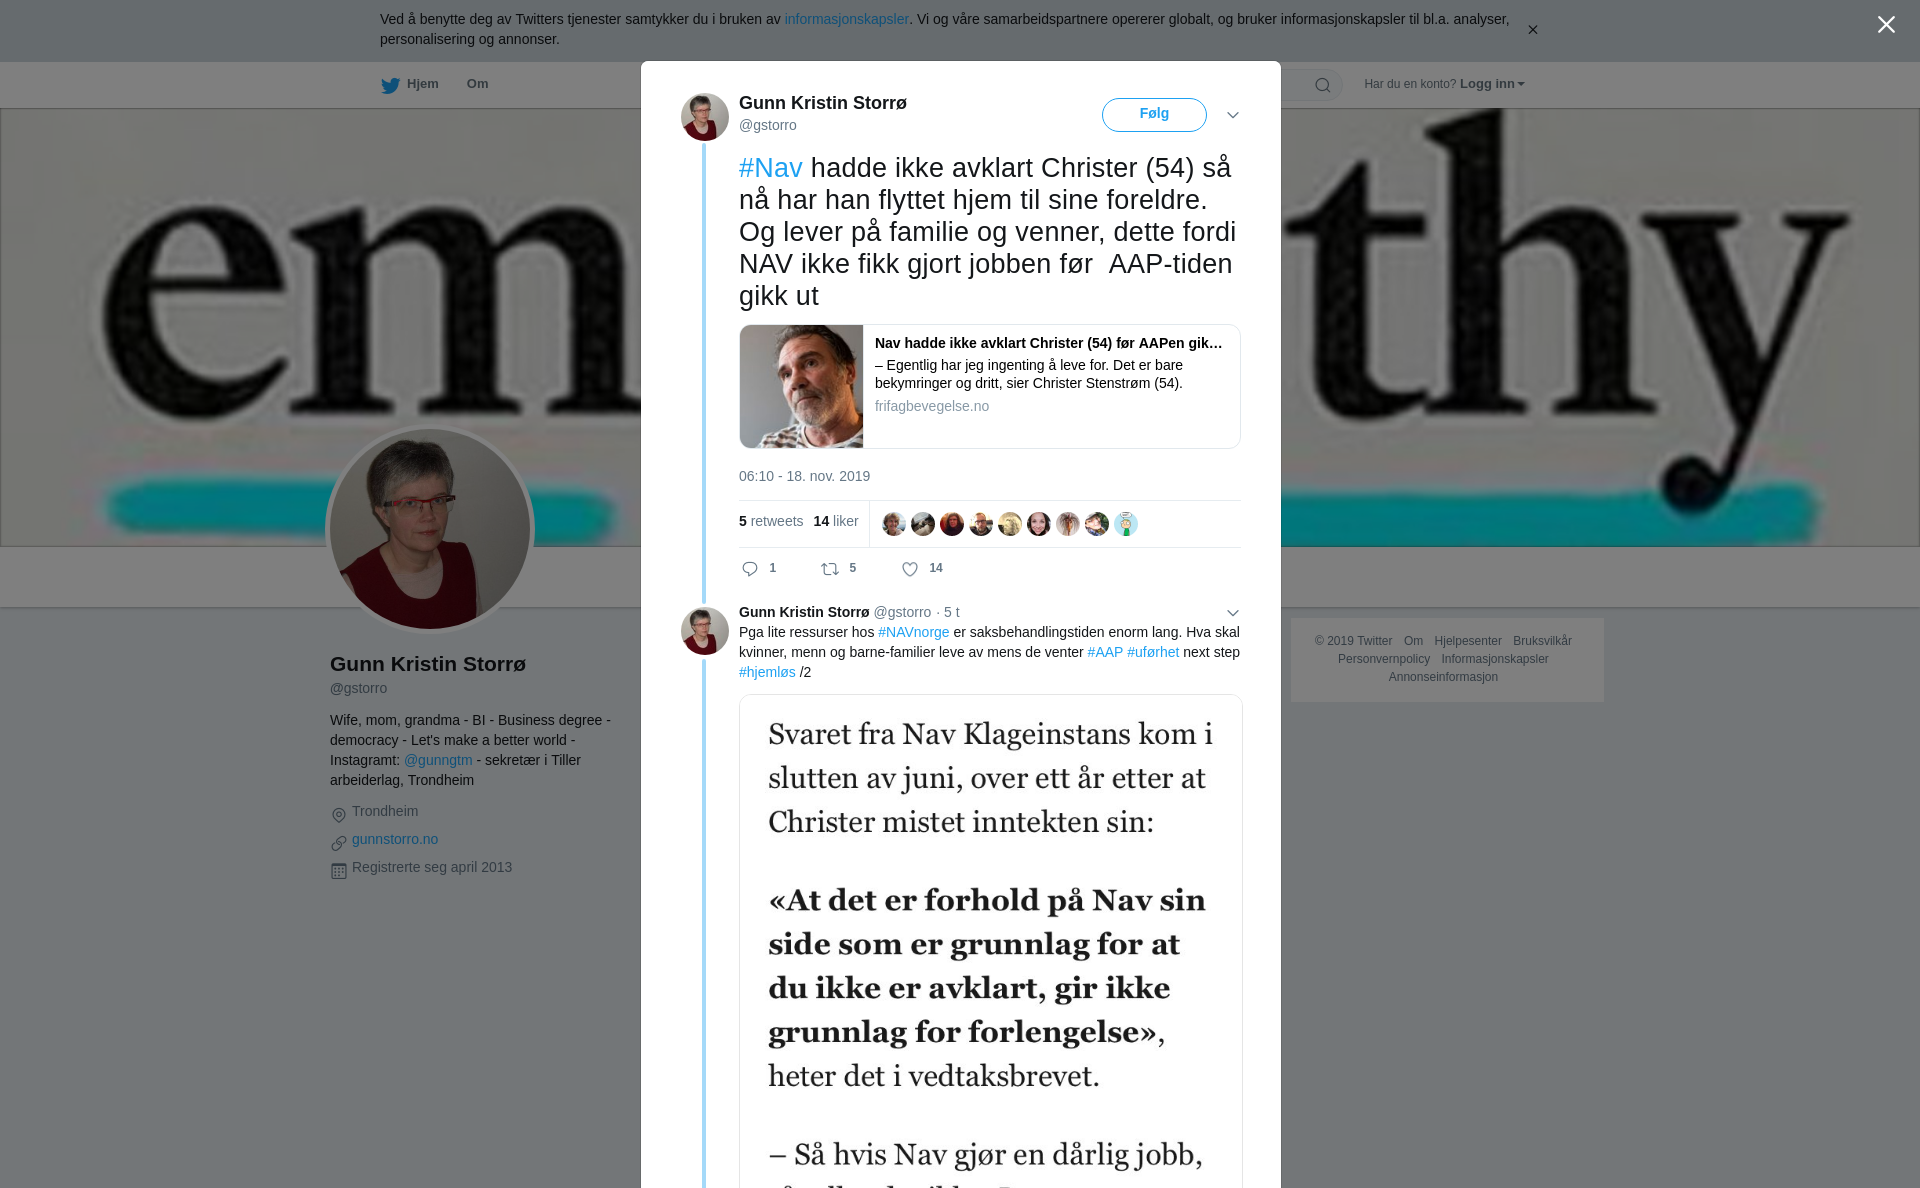View the list of 5 retweets
Image resolution: width=1920 pixels, height=1188 pixels.
click(x=771, y=522)
